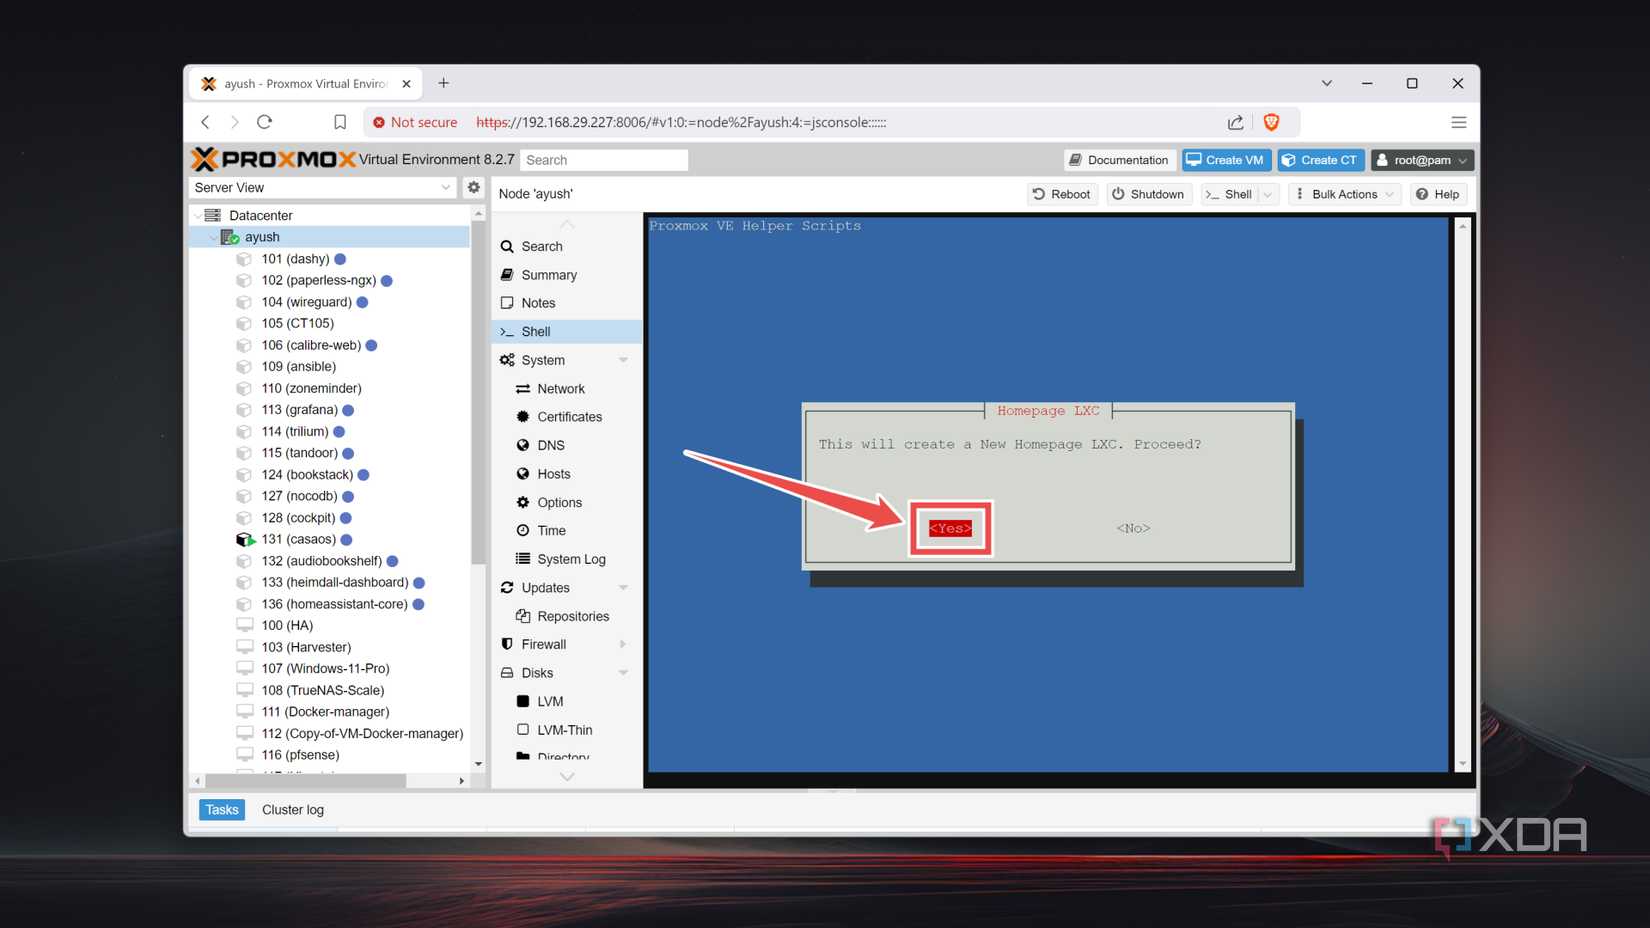Click the bookmark icon in address bar

pyautogui.click(x=340, y=122)
